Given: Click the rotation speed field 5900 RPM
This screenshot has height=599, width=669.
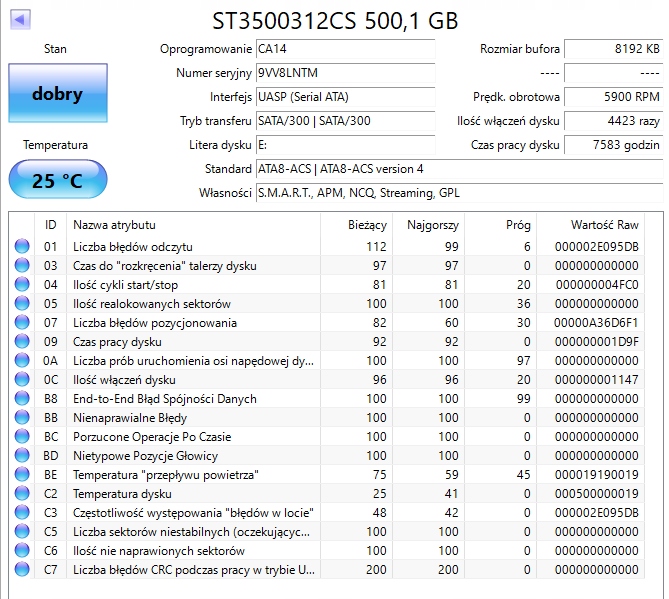Looking at the screenshot, I should click(612, 97).
